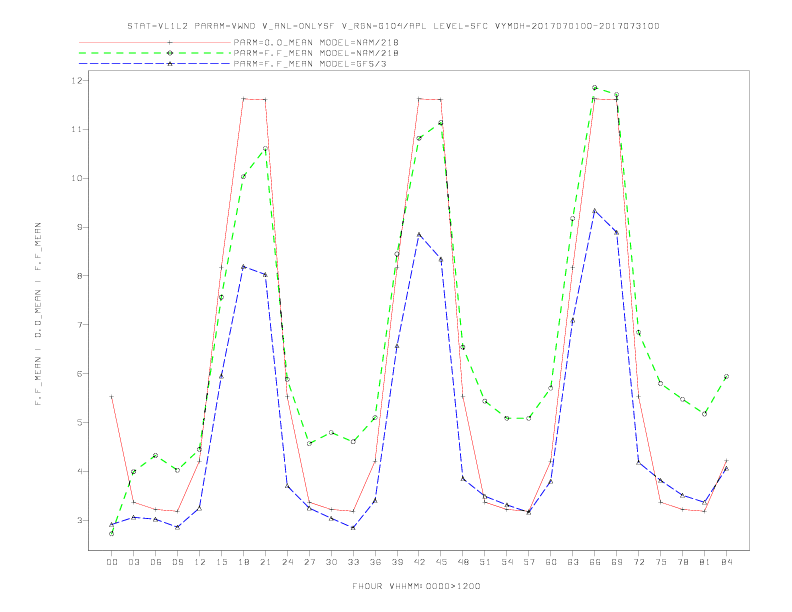
Task: Click the red solid line sample in legend
Action: click(x=155, y=42)
